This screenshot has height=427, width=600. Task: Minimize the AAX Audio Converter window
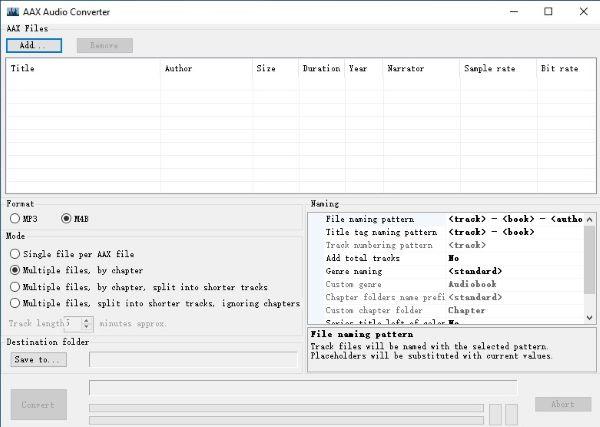coord(514,11)
